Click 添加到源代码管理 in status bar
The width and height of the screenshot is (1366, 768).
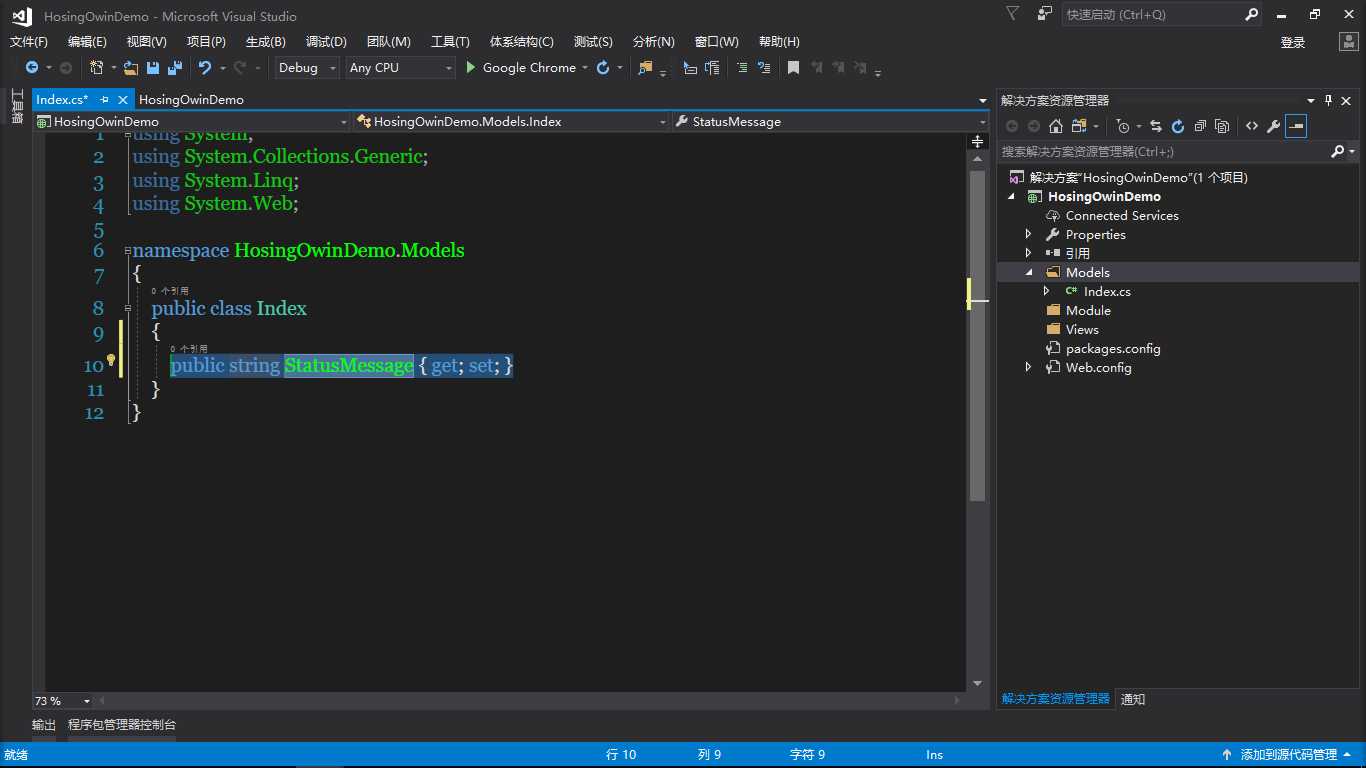click(x=1288, y=755)
